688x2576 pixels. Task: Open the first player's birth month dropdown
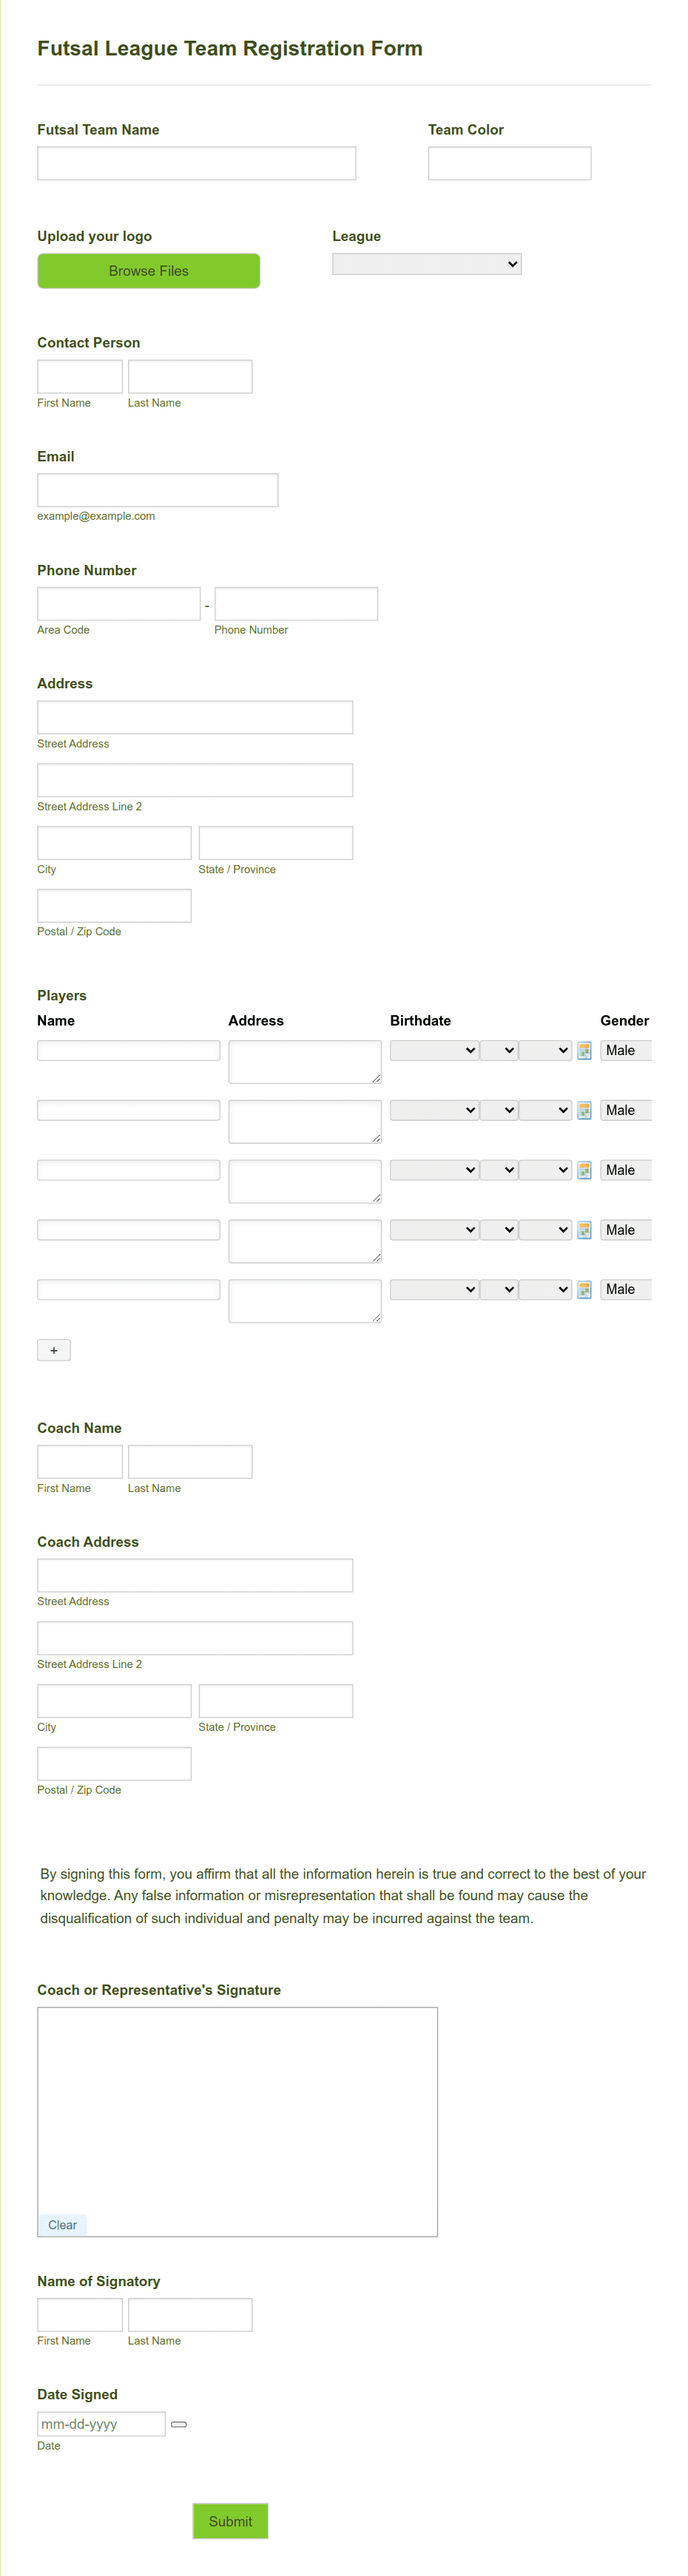click(433, 1050)
